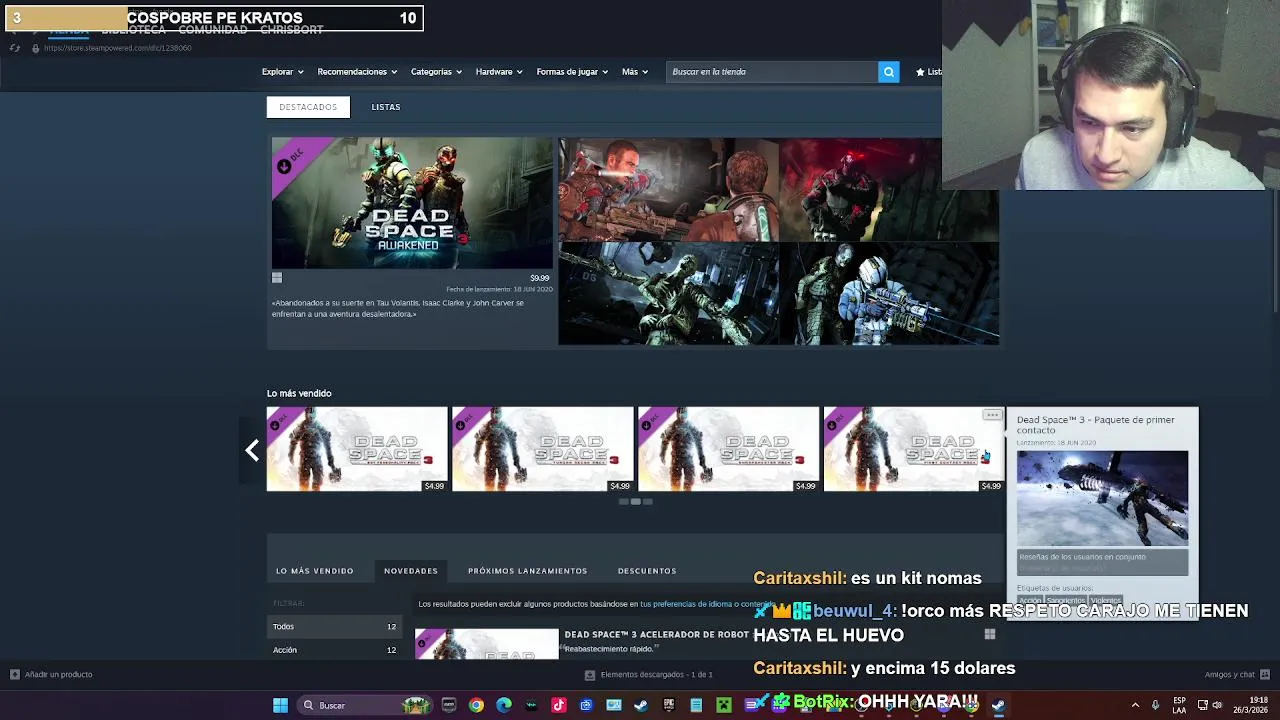
Task: Expand the Recomendaciones dropdown
Action: click(x=357, y=72)
